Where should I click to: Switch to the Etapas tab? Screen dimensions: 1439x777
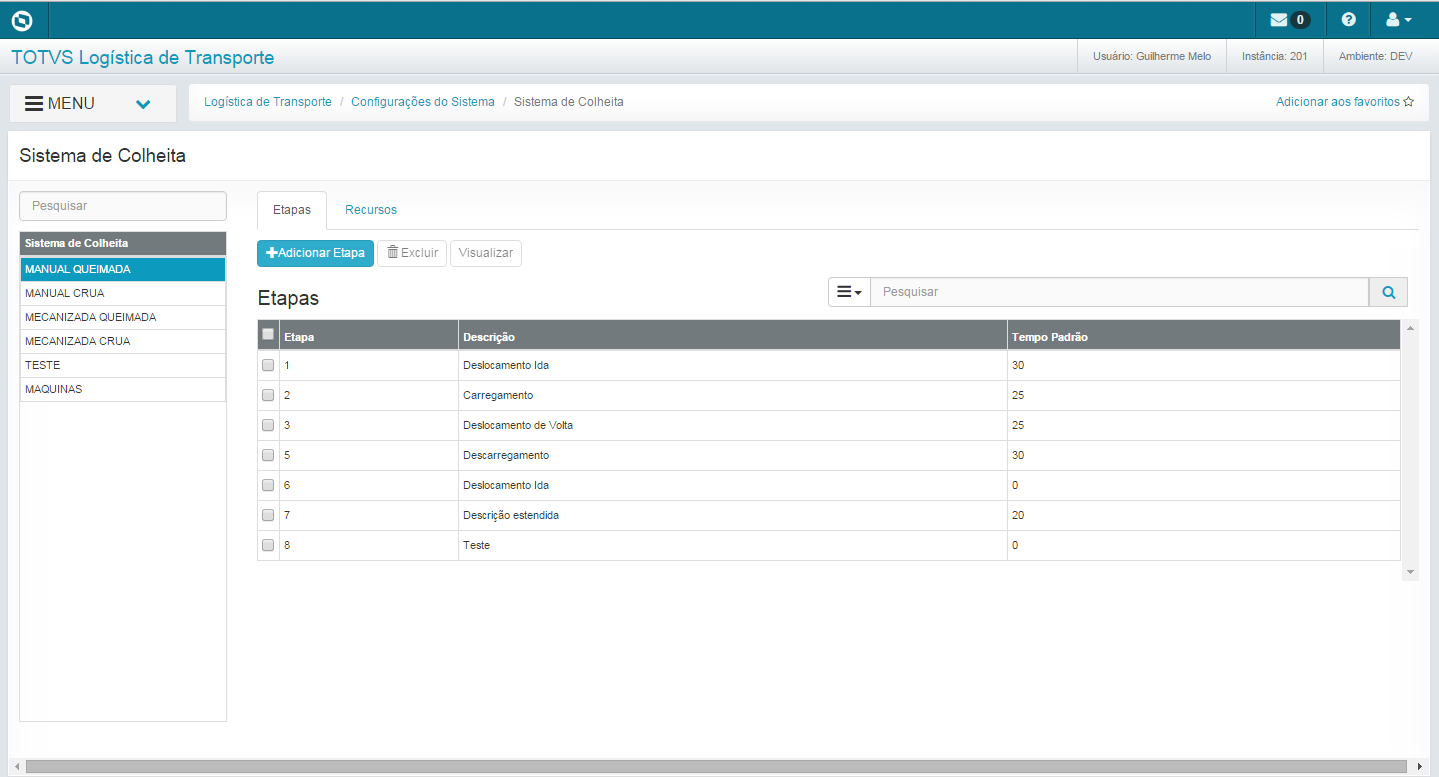(x=292, y=210)
